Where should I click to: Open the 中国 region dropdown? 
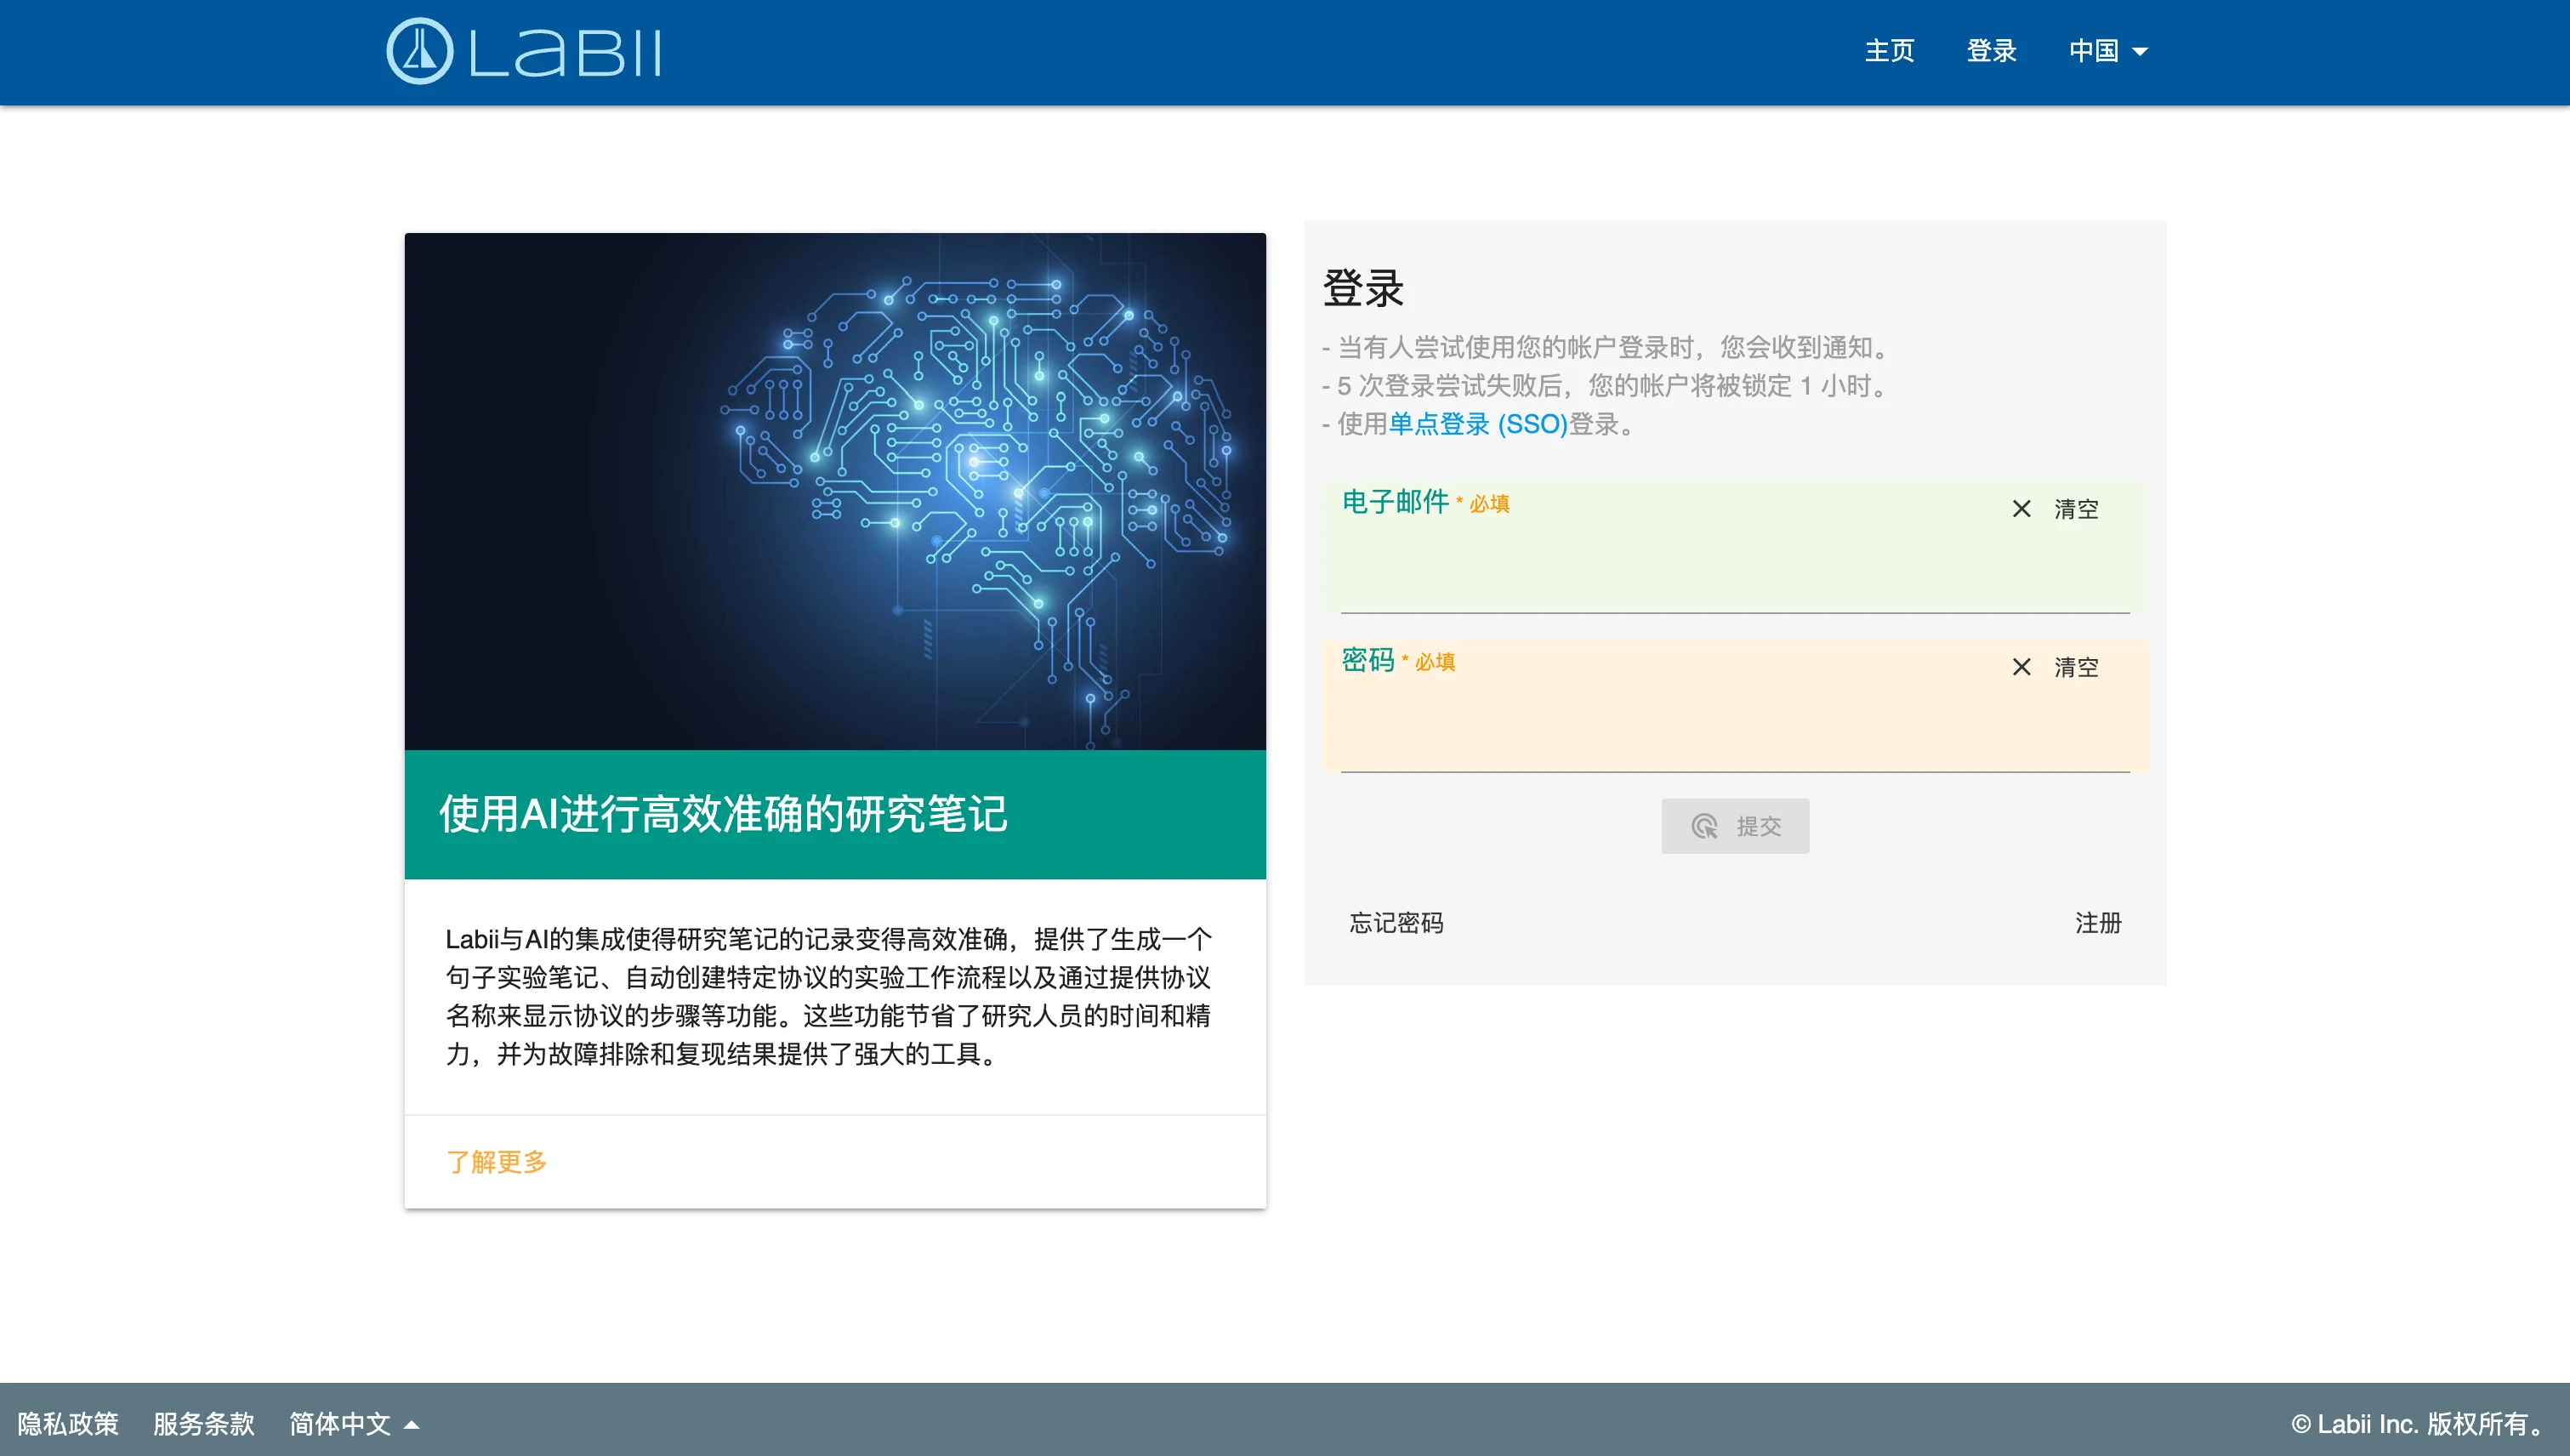coord(2107,51)
